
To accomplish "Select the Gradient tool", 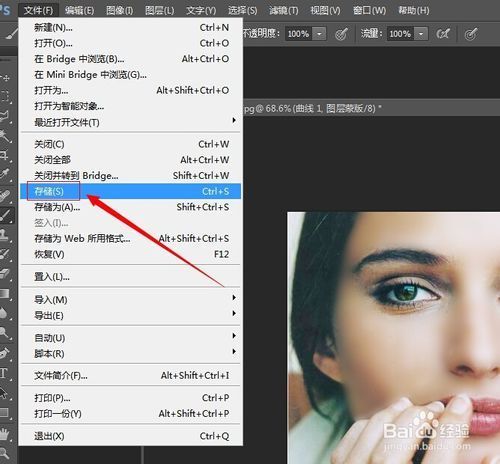I will click(x=6, y=293).
